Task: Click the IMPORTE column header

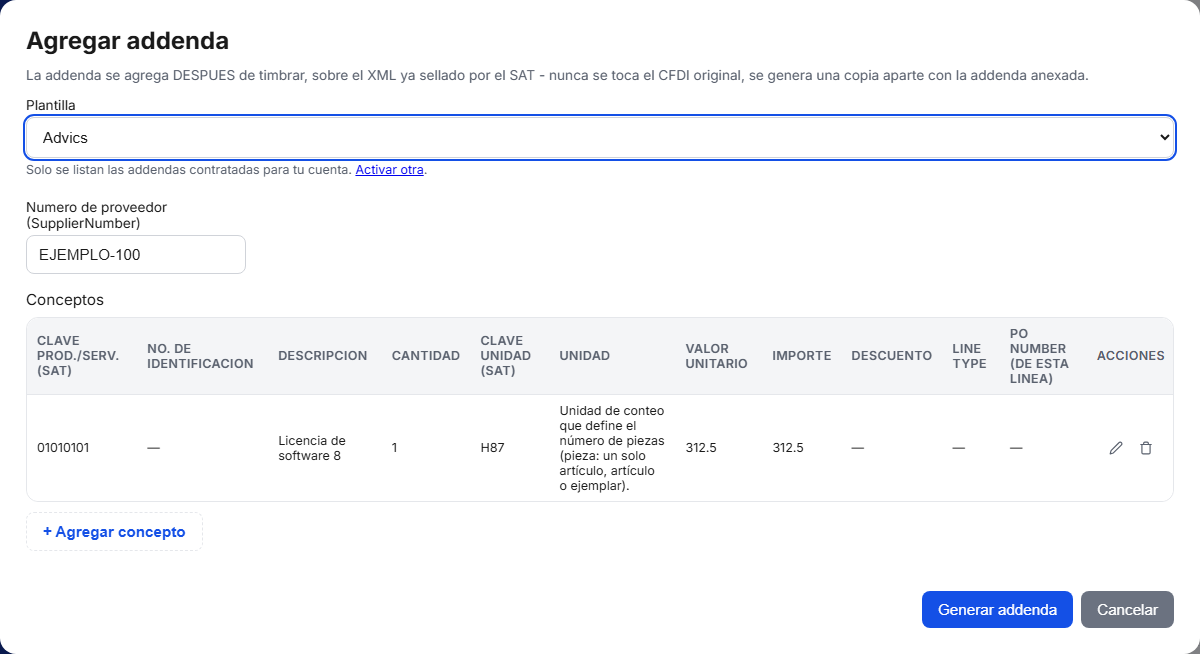Action: pos(802,356)
